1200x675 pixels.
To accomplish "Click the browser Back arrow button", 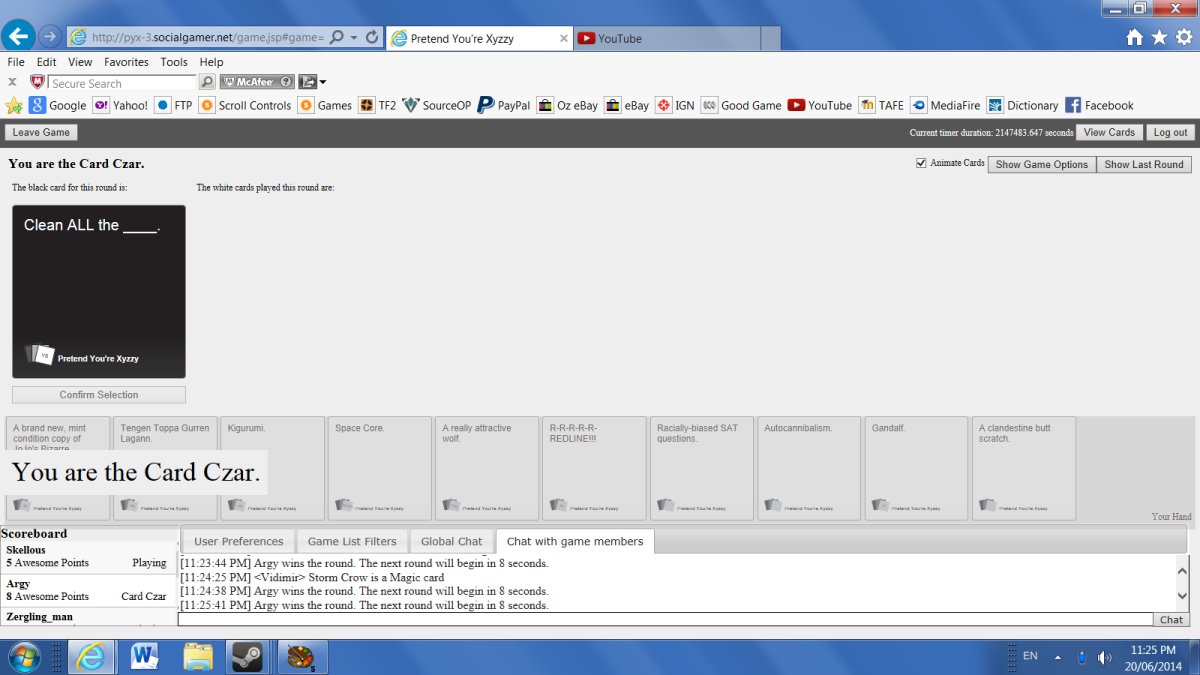I will pos(17,37).
